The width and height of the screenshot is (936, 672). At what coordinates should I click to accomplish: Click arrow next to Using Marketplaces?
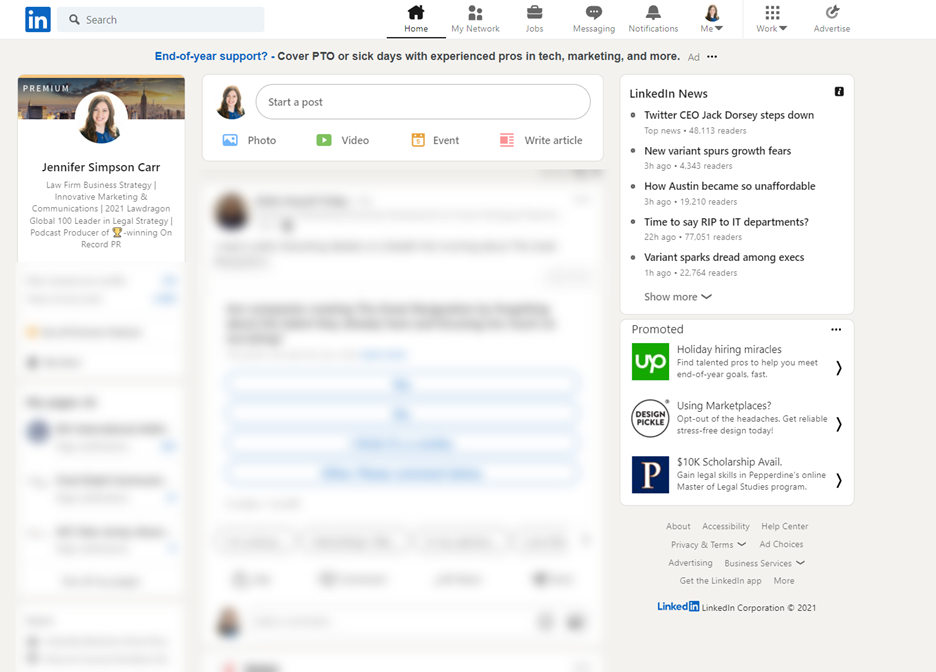[839, 424]
